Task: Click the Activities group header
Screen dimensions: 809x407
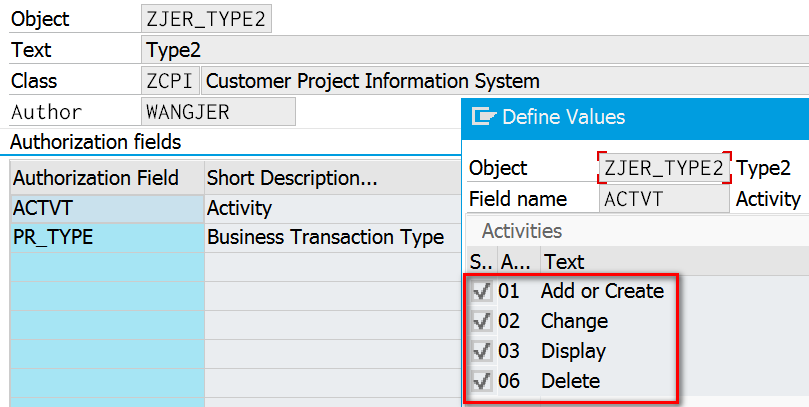Action: 522,231
